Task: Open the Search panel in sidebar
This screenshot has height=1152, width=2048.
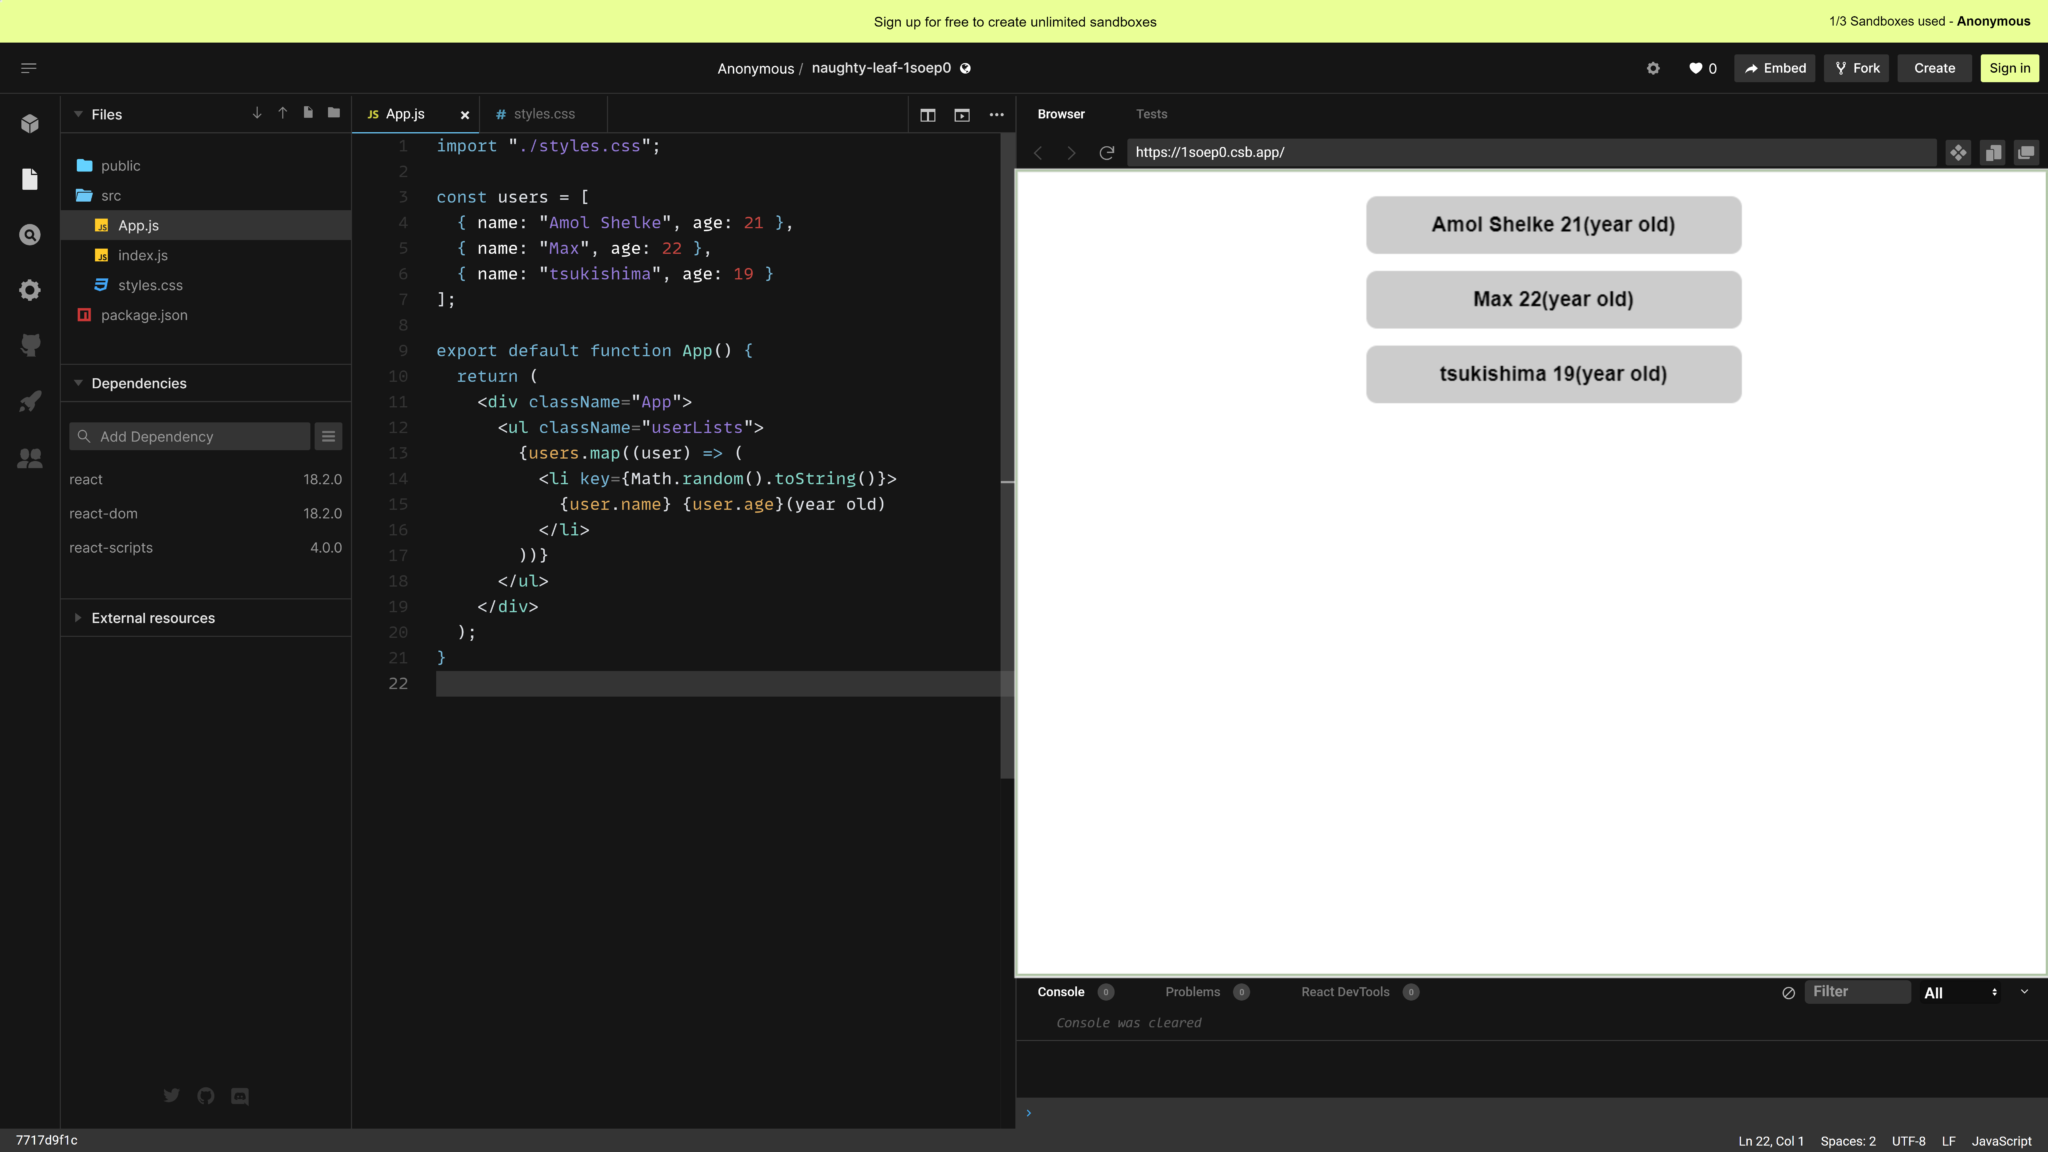Action: pyautogui.click(x=30, y=233)
